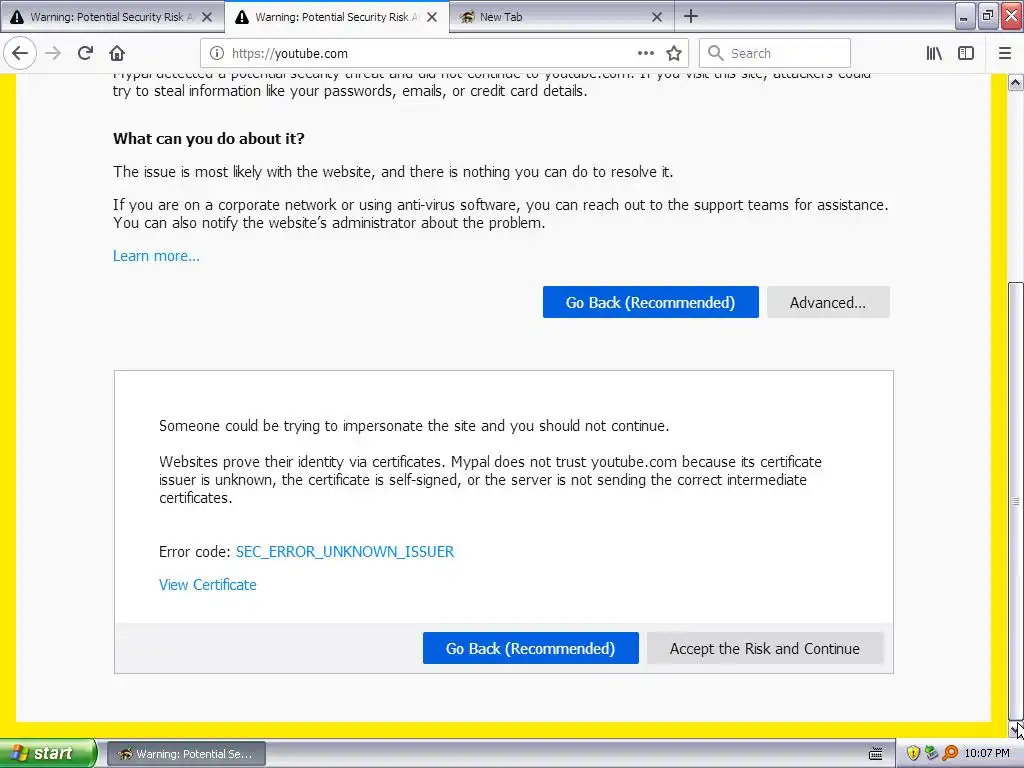Open the hamburger application menu
This screenshot has width=1024, height=768.
point(1005,54)
